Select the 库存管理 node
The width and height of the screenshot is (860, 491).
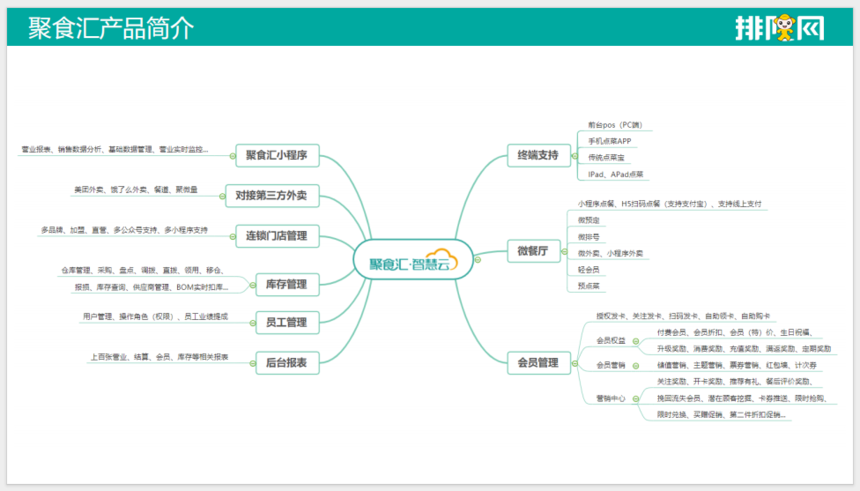(287, 284)
